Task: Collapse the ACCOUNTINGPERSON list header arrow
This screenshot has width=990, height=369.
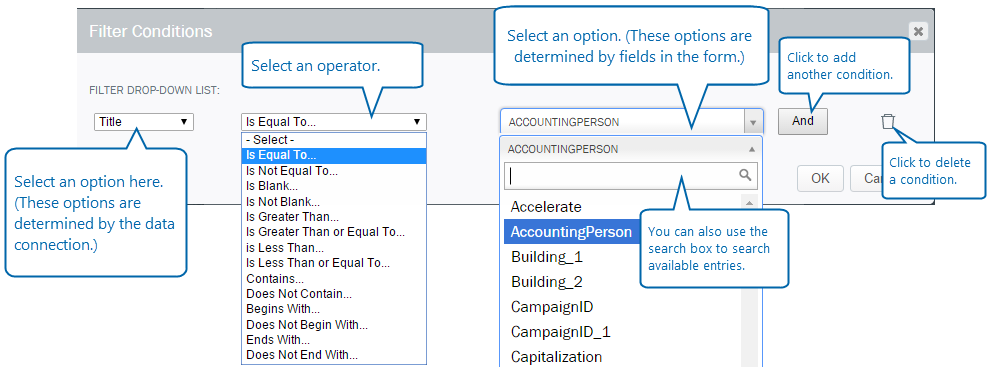Action: click(x=751, y=150)
